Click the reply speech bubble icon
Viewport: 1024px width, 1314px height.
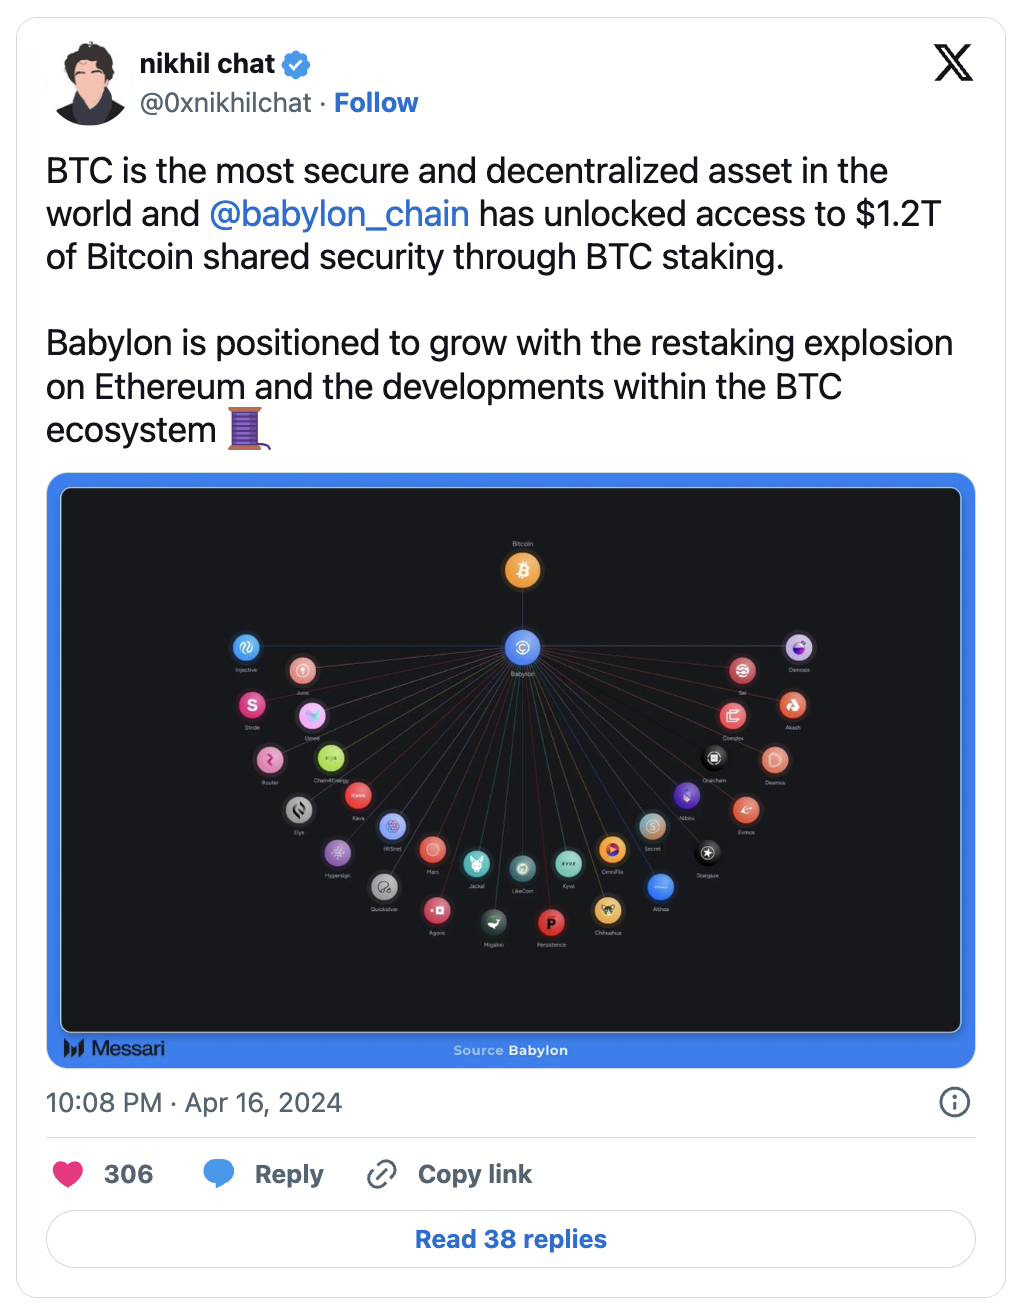[x=221, y=1173]
